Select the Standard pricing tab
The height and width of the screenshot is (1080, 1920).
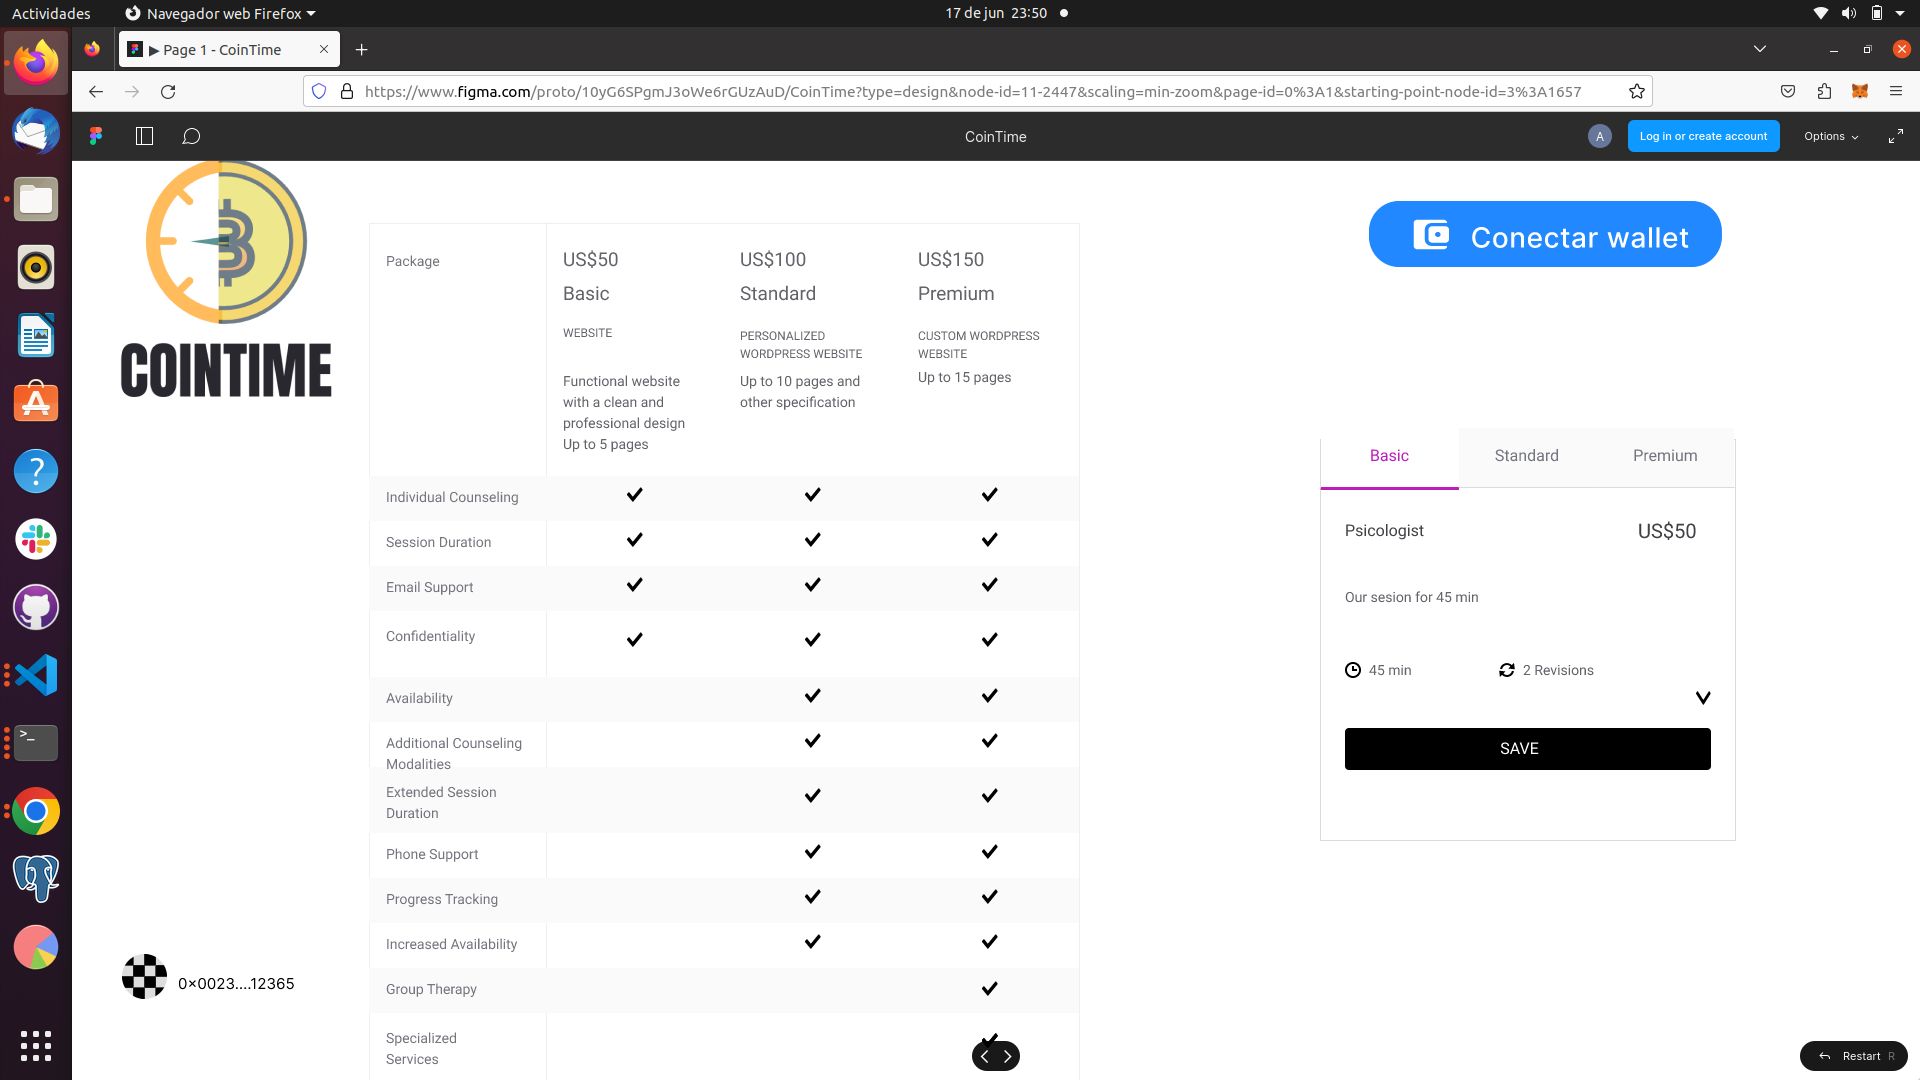[x=1526, y=456]
